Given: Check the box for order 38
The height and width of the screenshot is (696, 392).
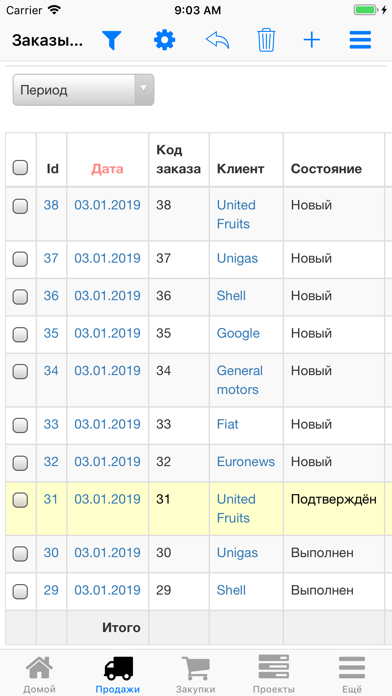Looking at the screenshot, I should tap(20, 206).
